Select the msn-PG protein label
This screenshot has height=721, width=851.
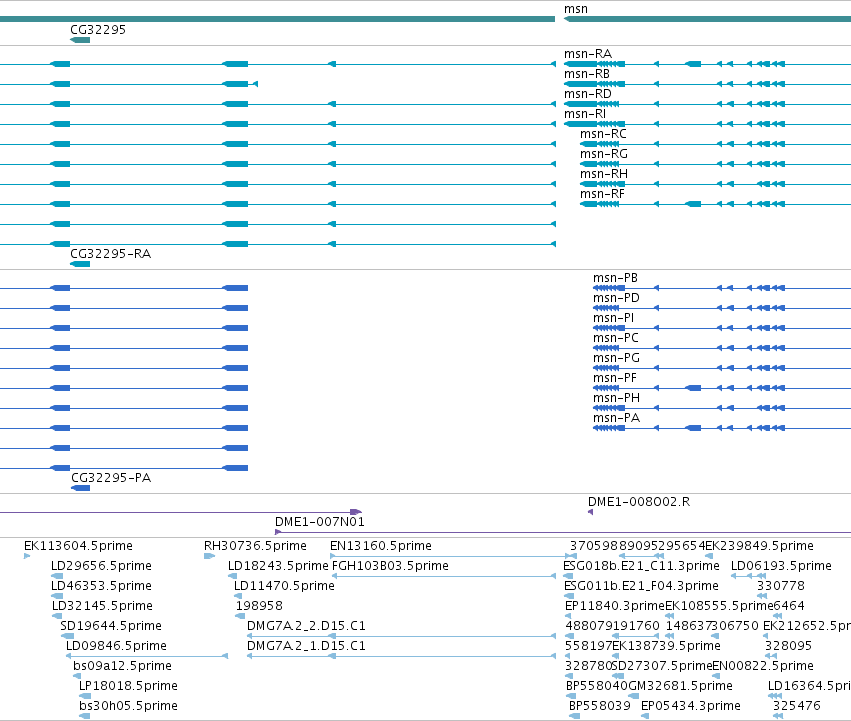[616, 358]
